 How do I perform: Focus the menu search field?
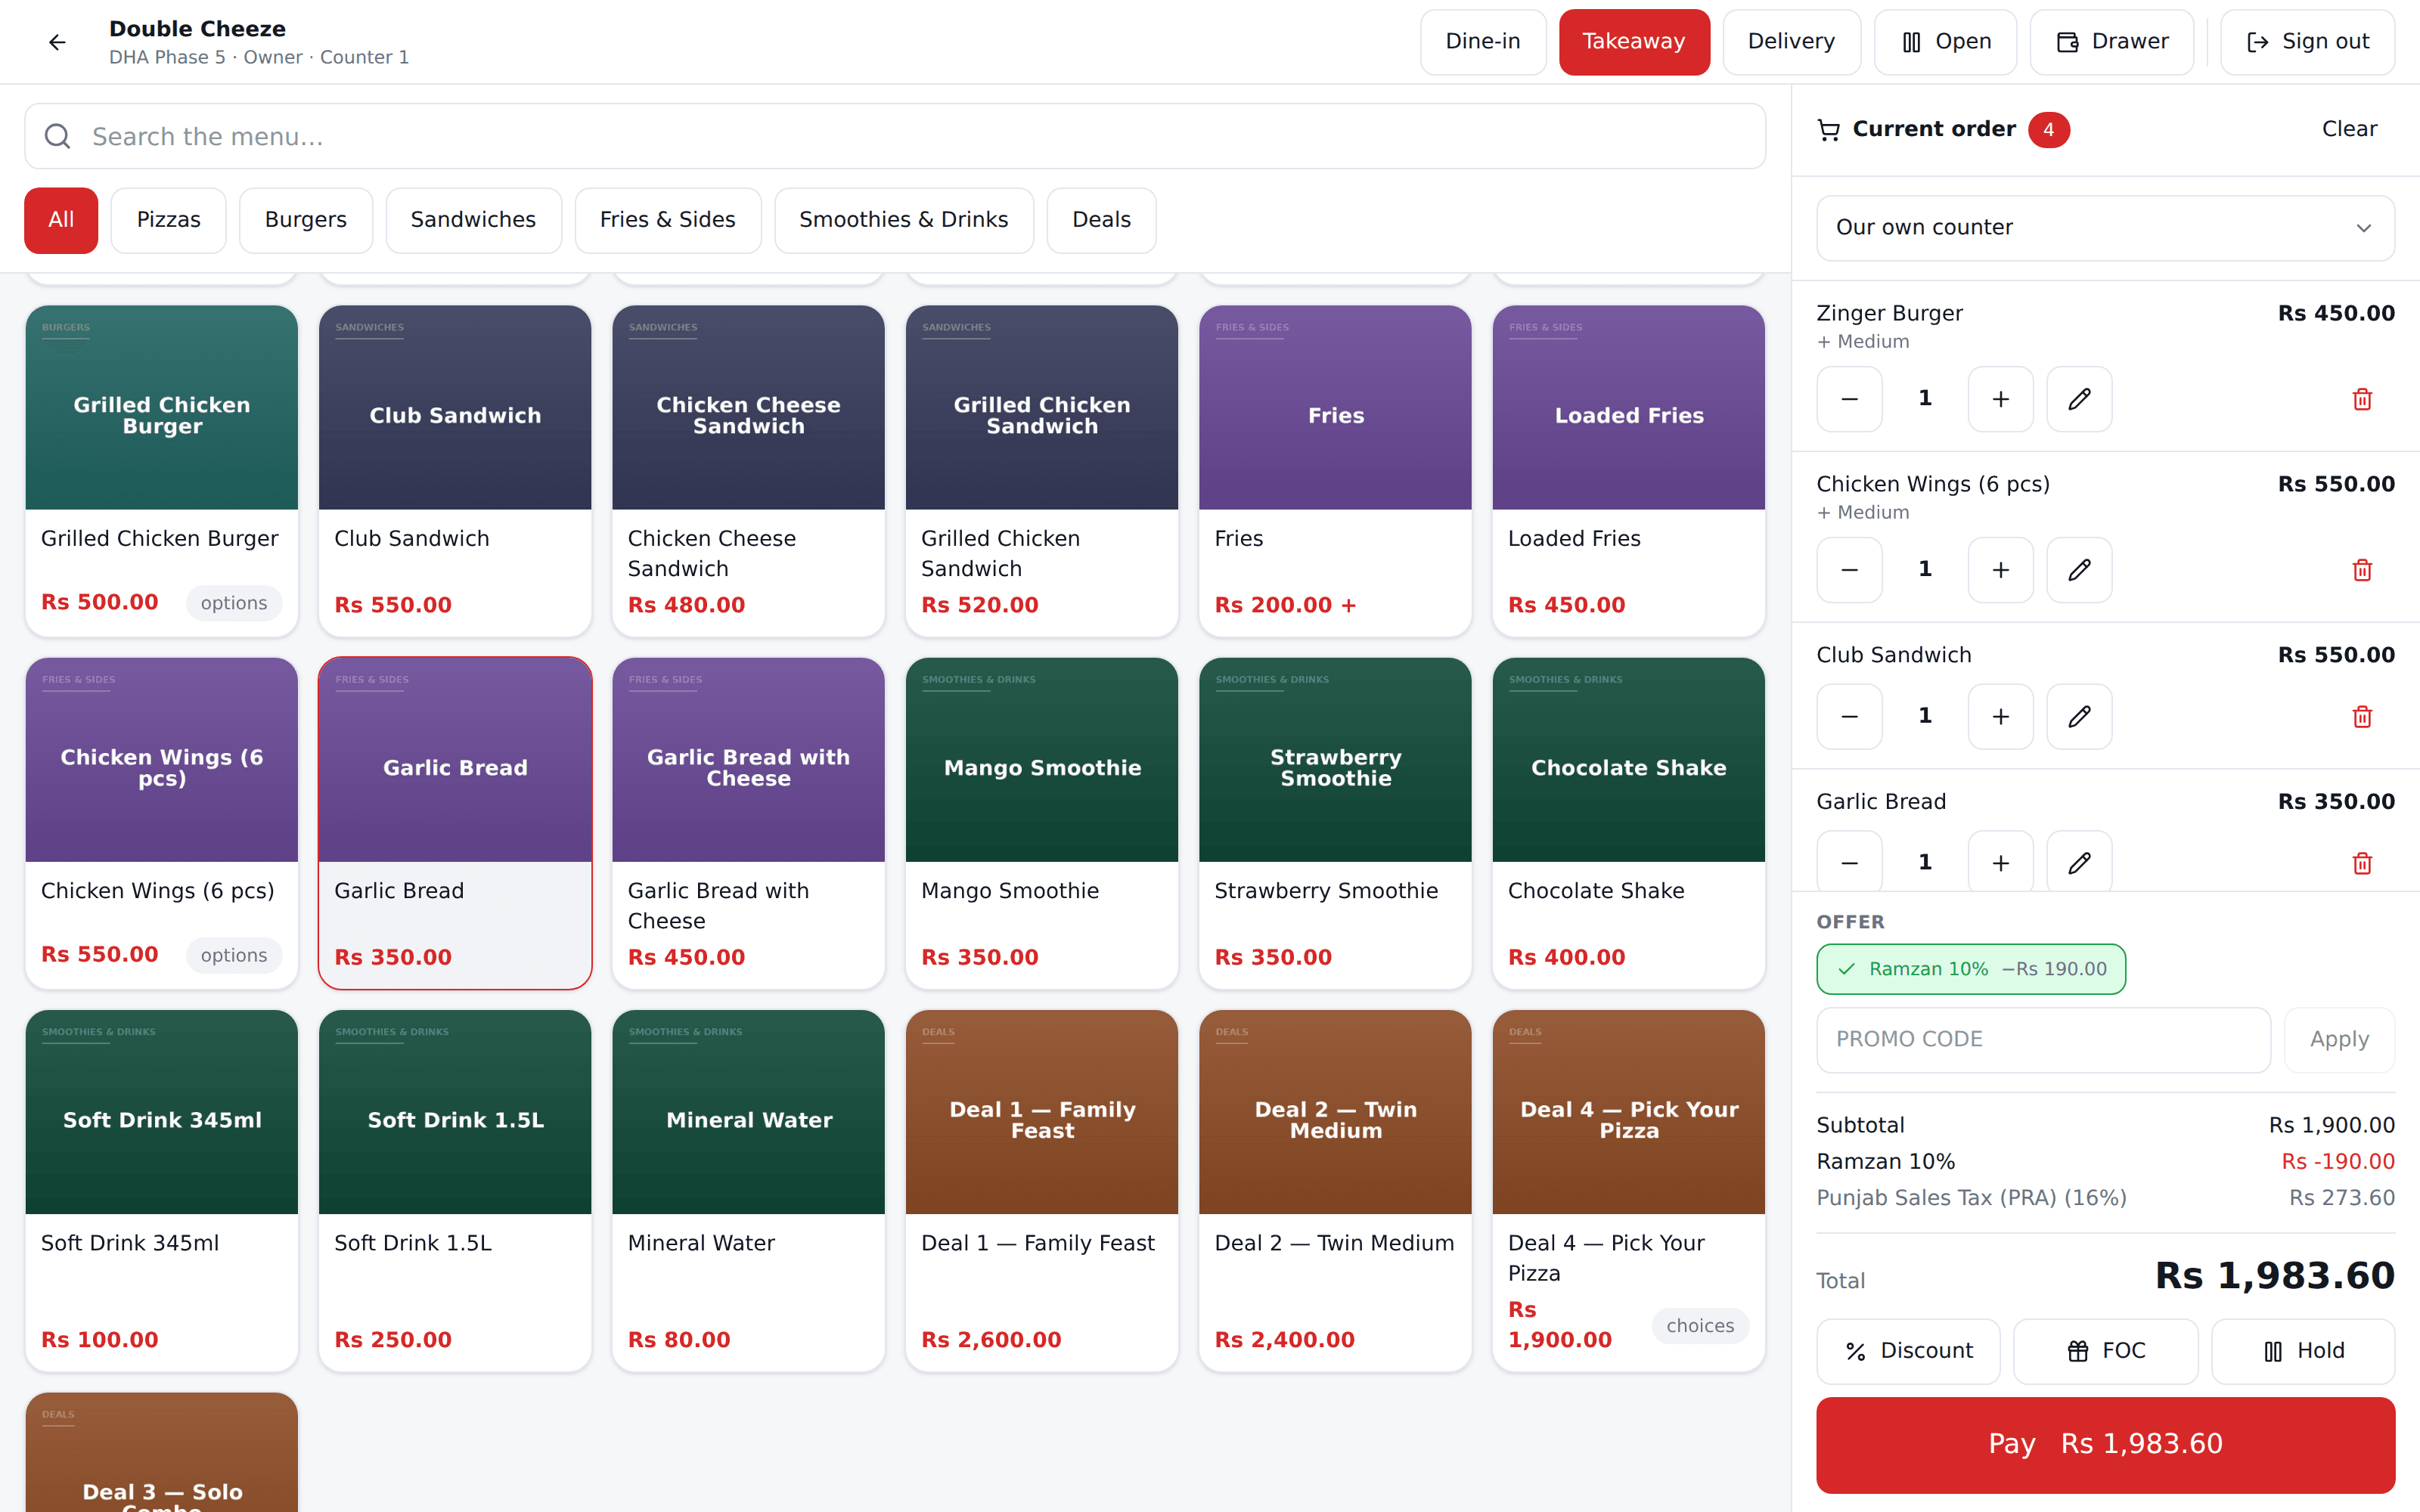tap(895, 136)
